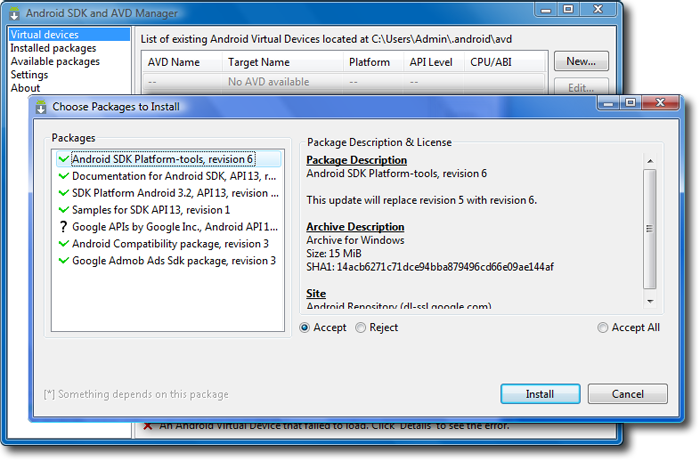Click Edit... button in AVD Manager window

click(x=581, y=87)
